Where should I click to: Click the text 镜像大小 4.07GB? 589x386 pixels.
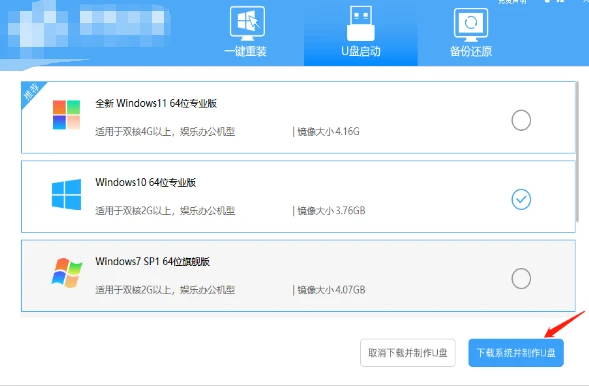[331, 290]
